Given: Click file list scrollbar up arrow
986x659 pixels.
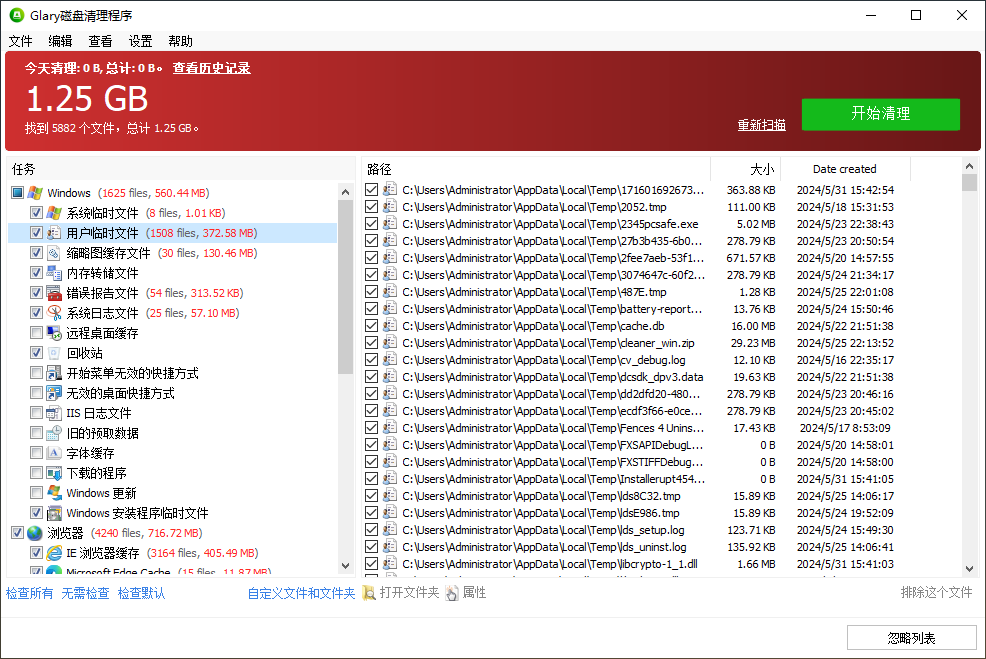Looking at the screenshot, I should point(970,166).
